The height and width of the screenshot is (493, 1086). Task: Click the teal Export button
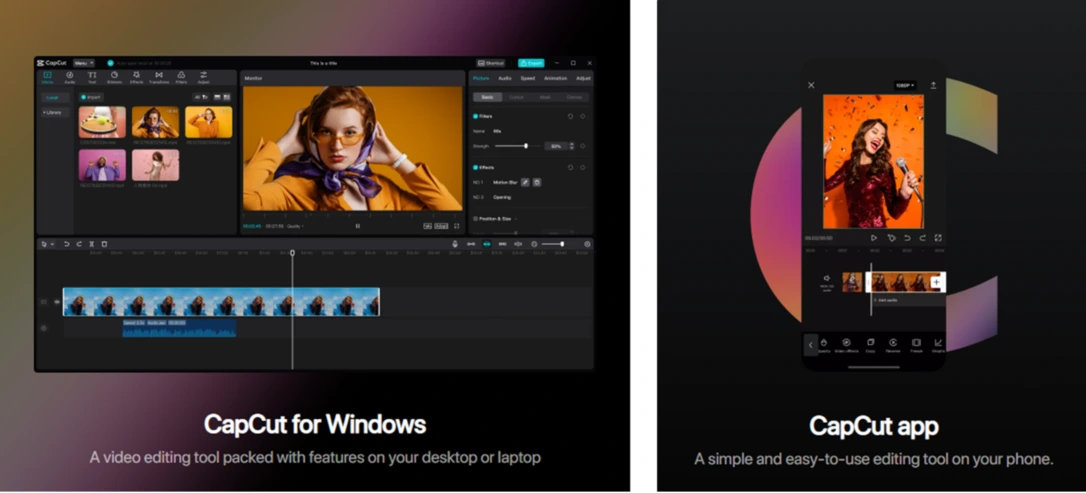(x=531, y=63)
